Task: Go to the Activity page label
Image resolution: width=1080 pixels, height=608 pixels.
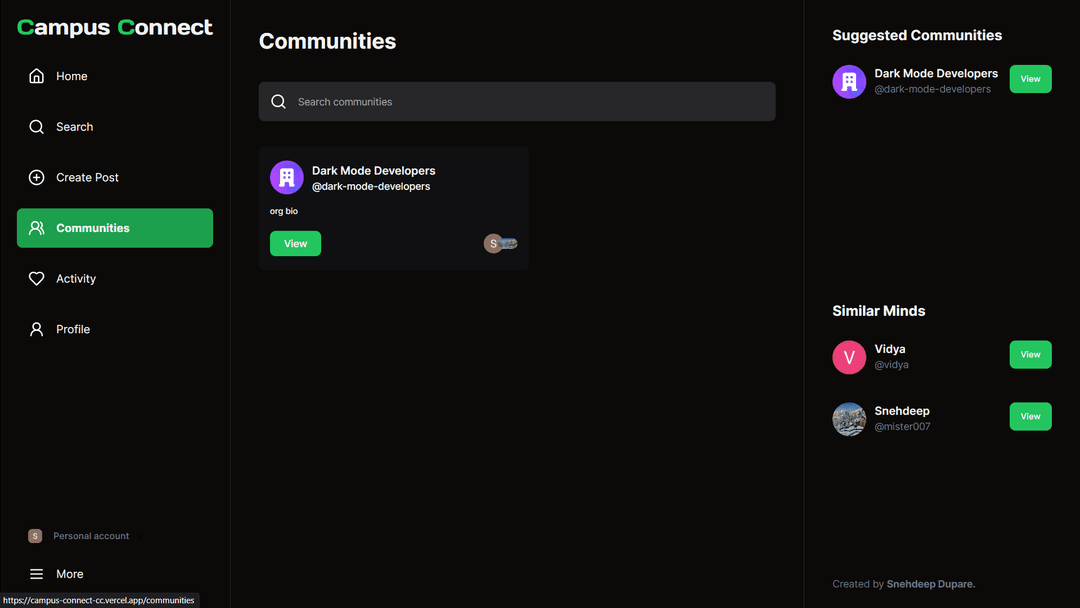Action: [76, 279]
